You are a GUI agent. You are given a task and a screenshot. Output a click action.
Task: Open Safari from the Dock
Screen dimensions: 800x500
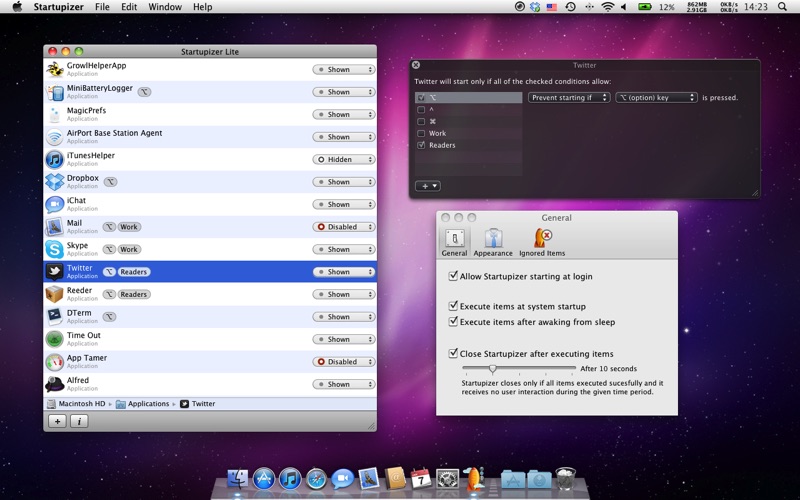pos(316,479)
